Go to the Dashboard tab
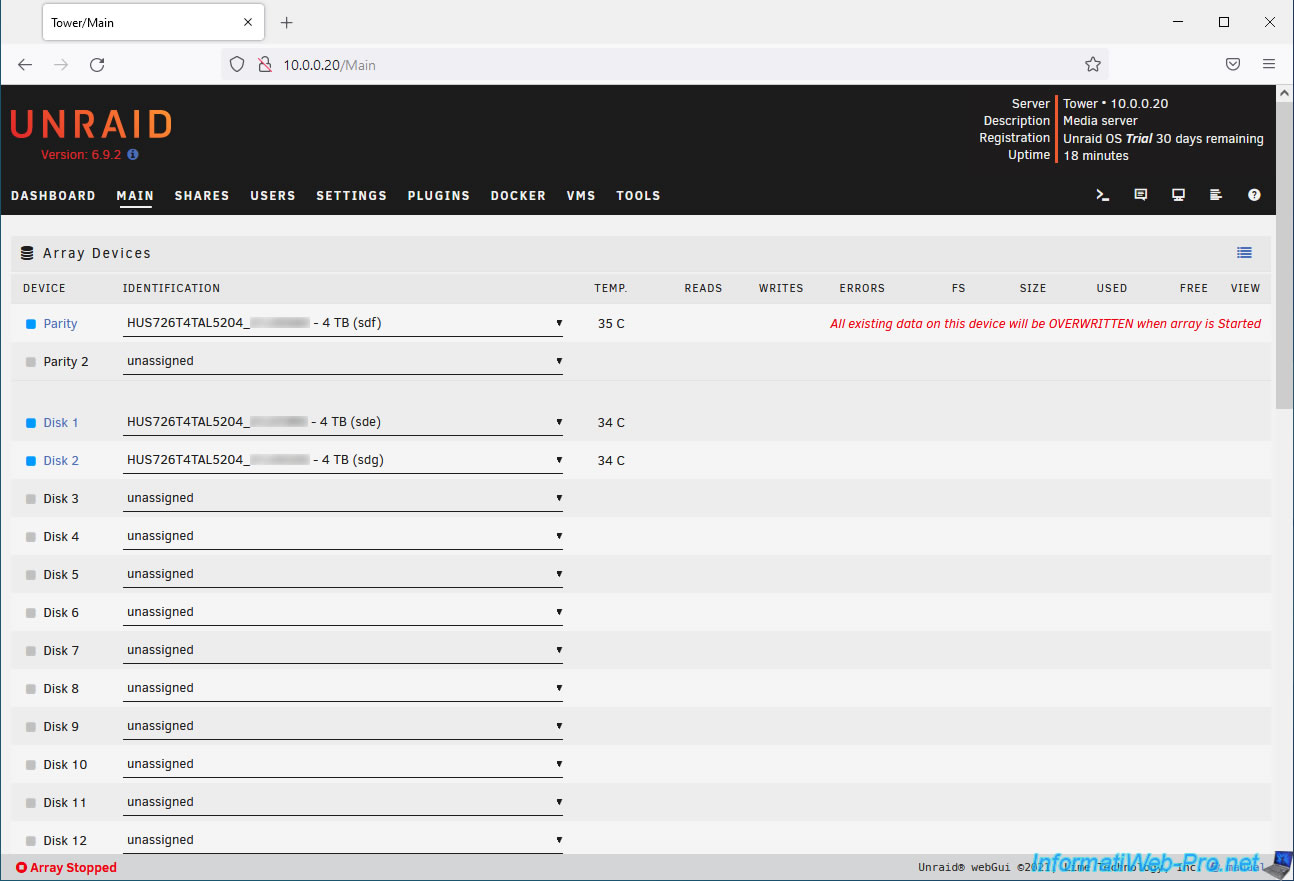The image size is (1294, 881). tap(53, 196)
